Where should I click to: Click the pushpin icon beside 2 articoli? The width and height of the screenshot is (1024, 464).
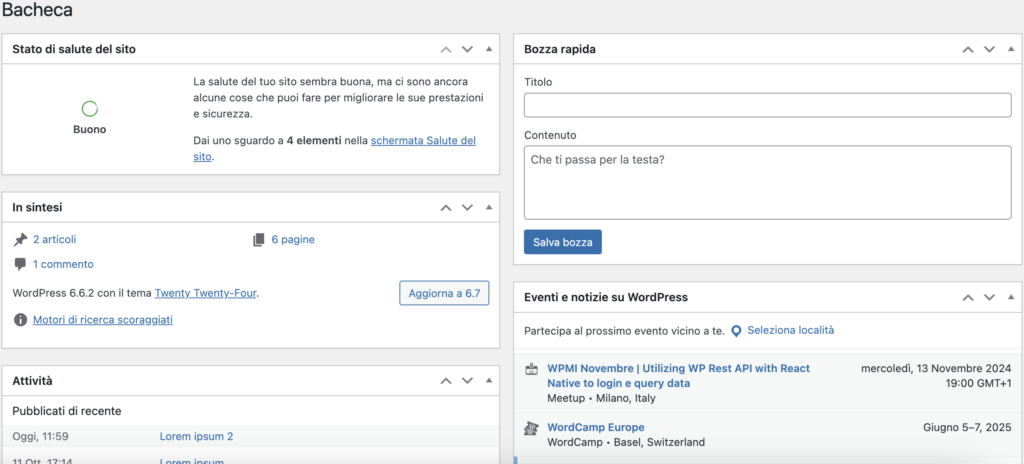[20, 240]
